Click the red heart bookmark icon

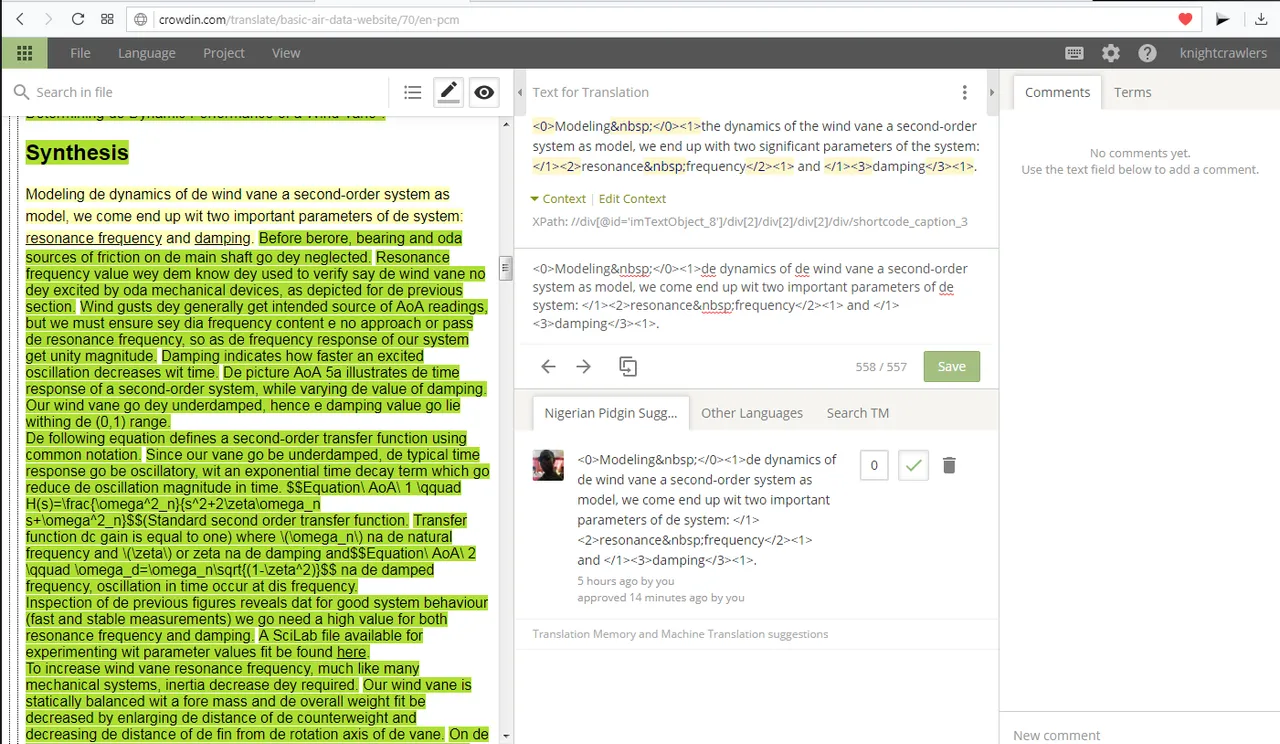click(x=1185, y=19)
